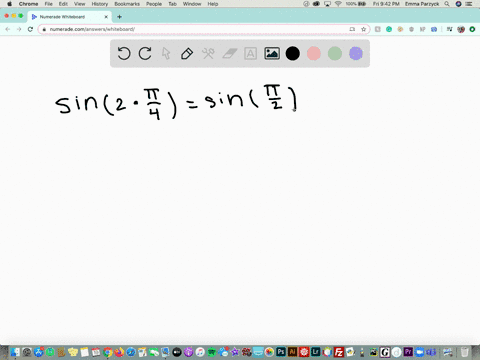Viewport: 480px width, 360px height.
Task: Open iTunes music app from the dock
Action: click(x=200, y=352)
